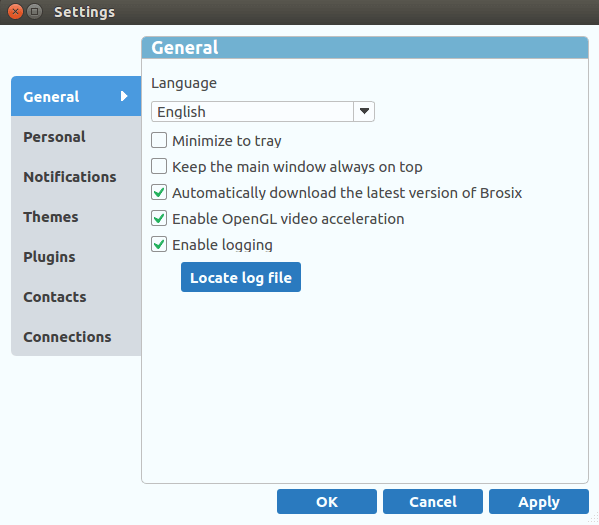
Task: Turn off Enable logging
Action: pos(159,244)
